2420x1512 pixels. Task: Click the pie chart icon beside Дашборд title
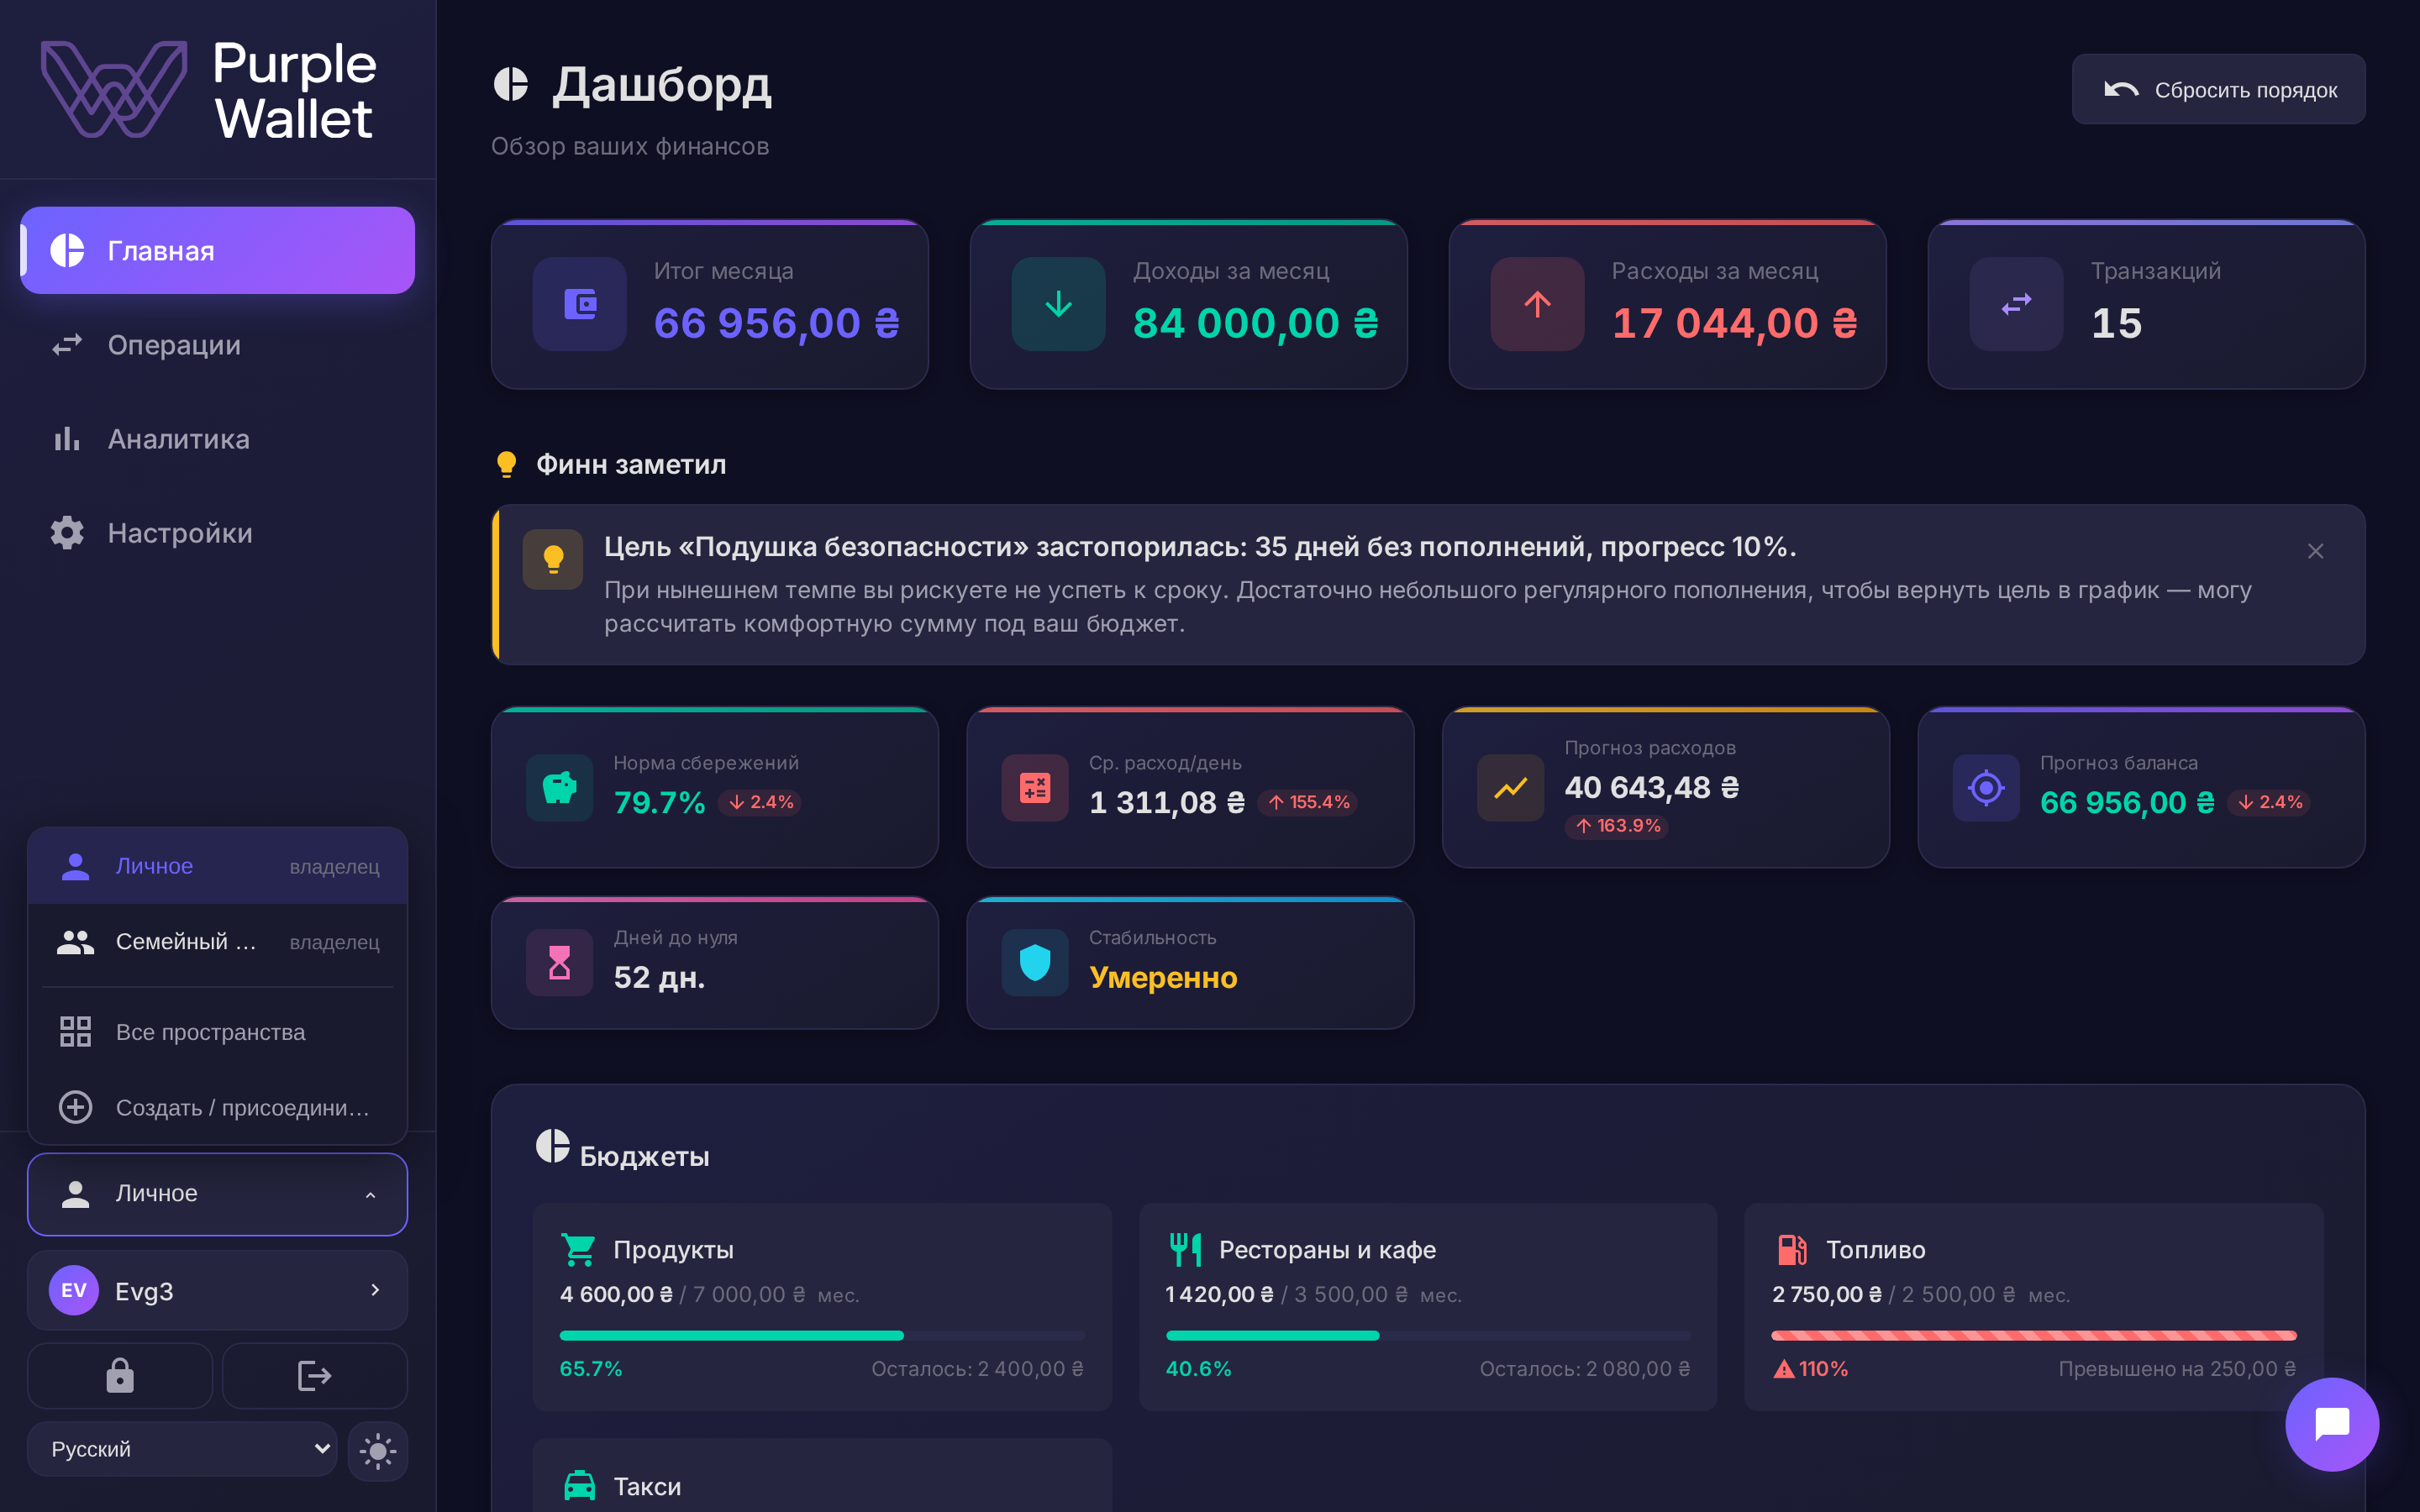(511, 85)
